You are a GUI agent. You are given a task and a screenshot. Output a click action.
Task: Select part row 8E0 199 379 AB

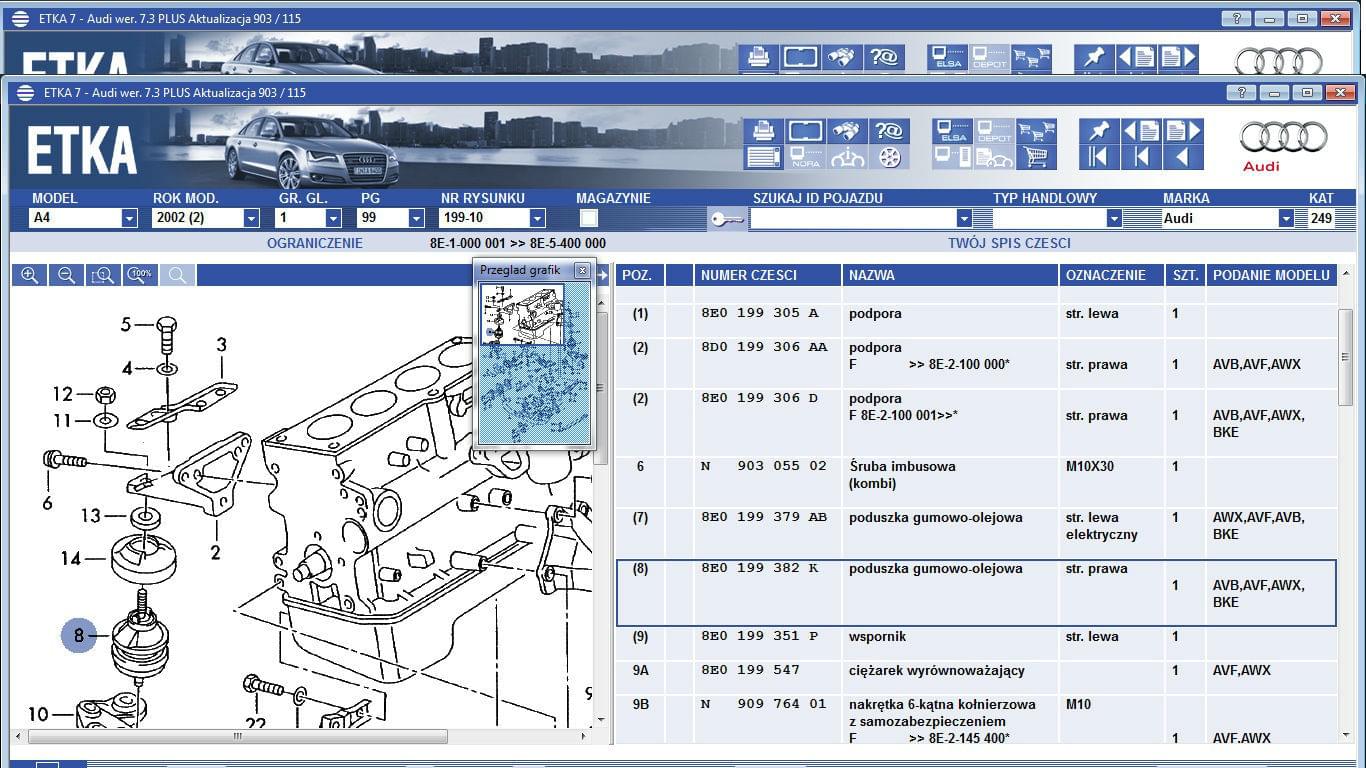click(976, 533)
